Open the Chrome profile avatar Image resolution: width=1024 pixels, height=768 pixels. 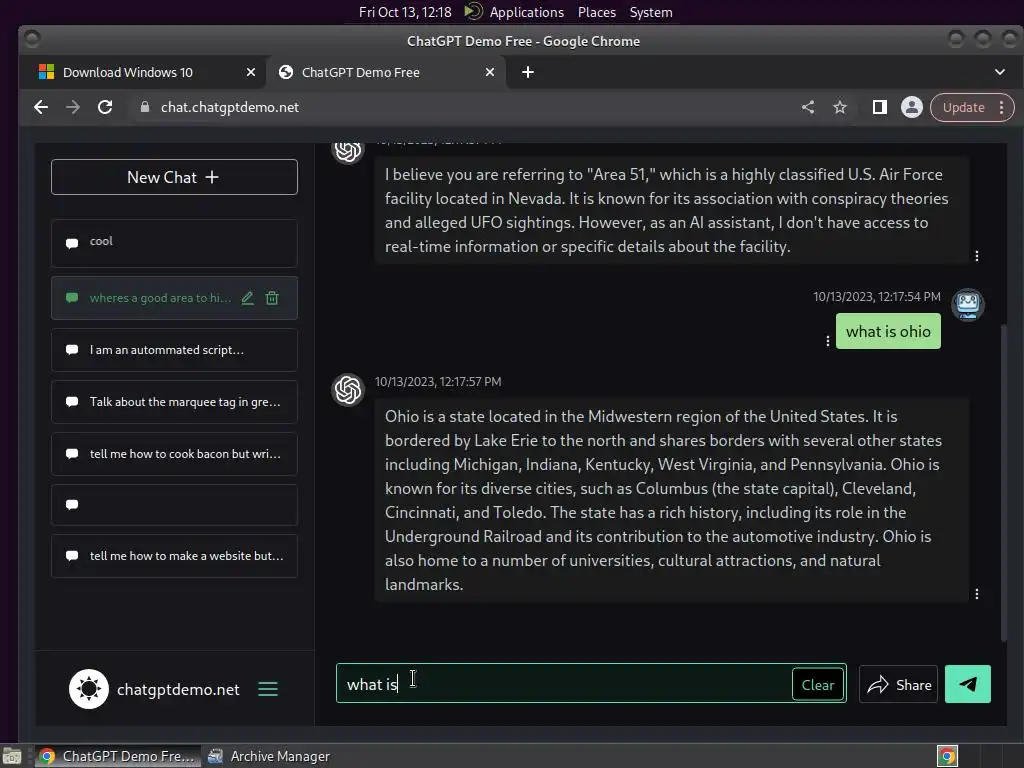[912, 107]
